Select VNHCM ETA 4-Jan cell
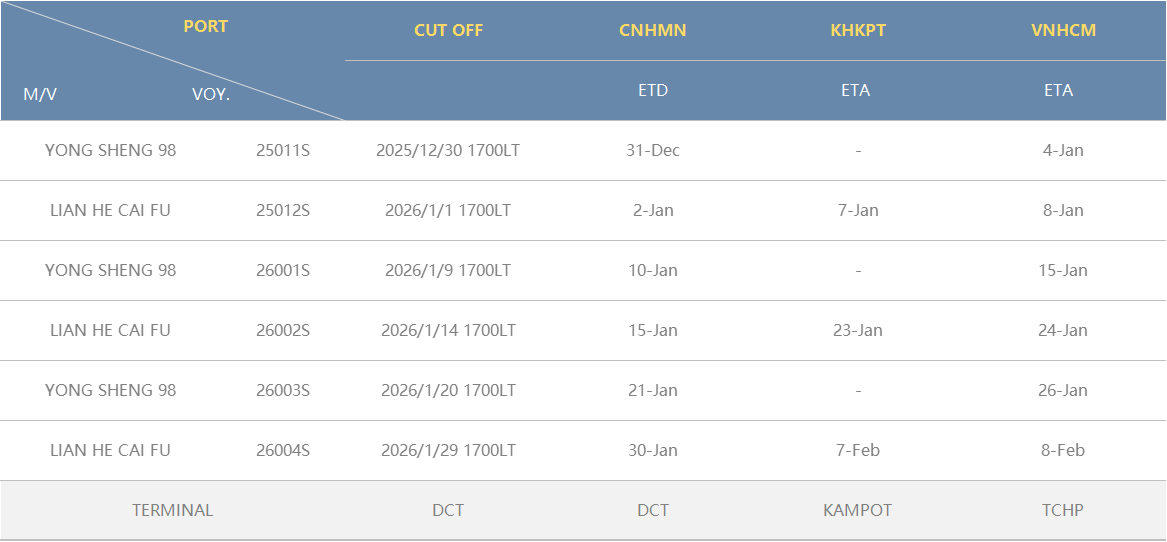 1063,151
